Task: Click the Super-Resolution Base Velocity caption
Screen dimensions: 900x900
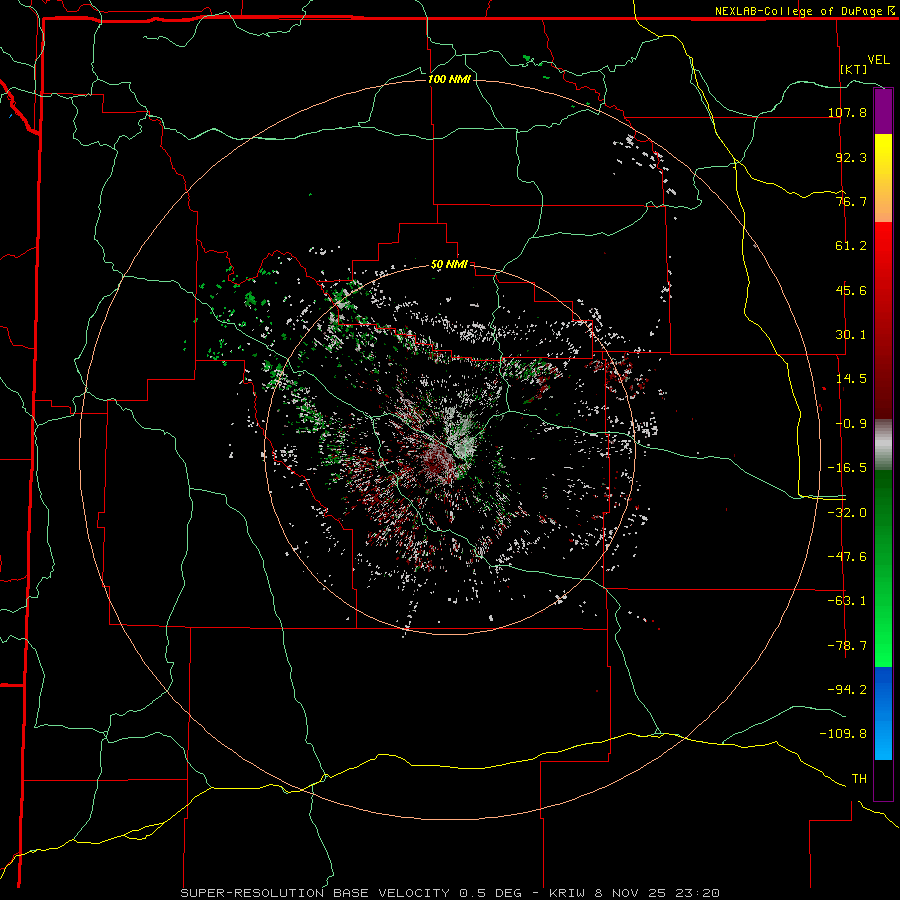Action: pos(450,893)
